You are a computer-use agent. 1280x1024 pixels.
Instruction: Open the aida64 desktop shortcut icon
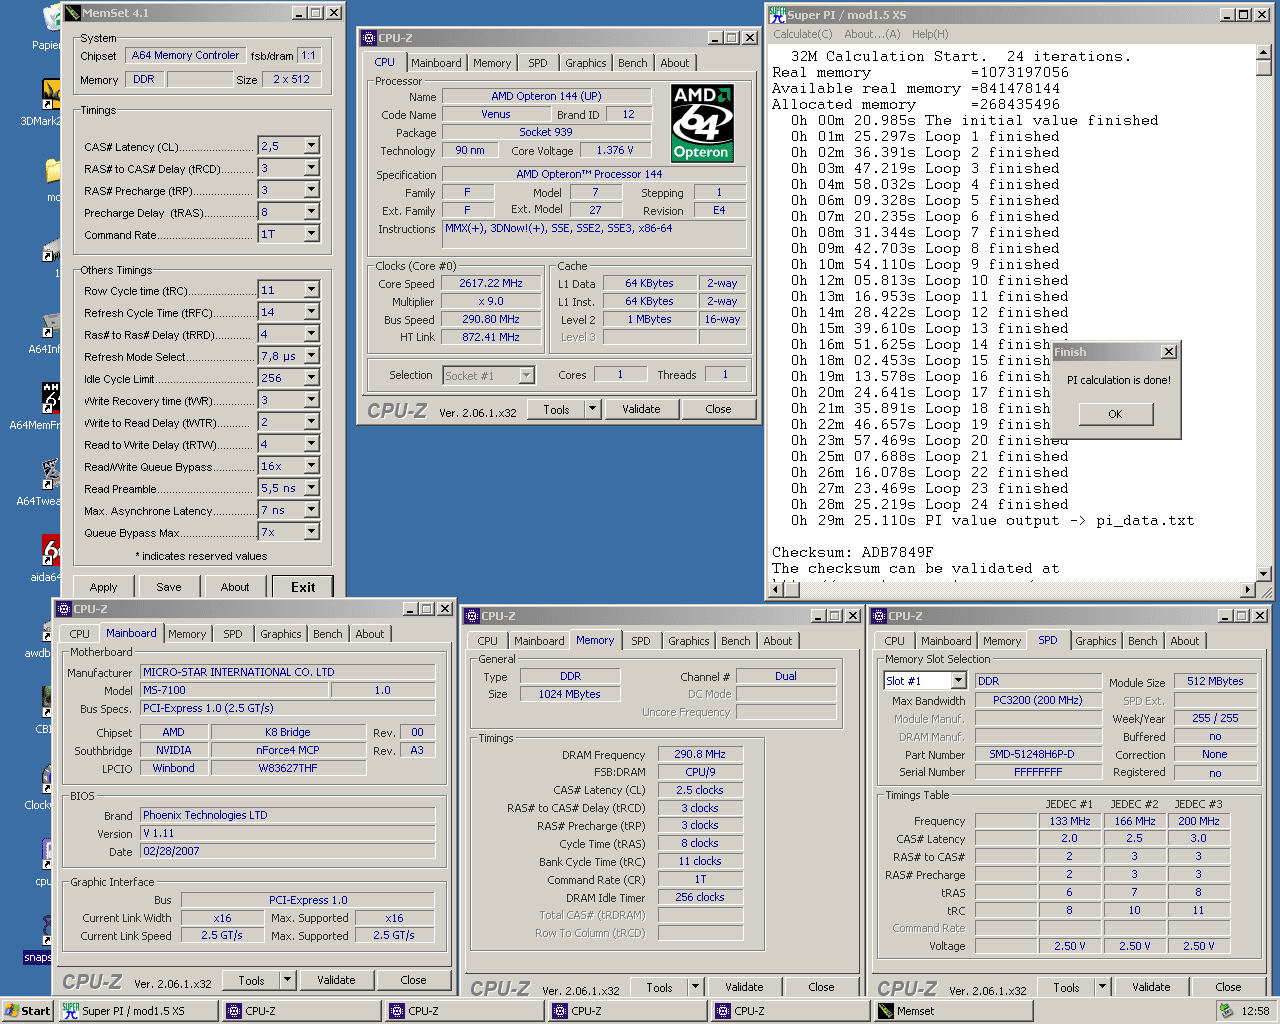tap(51, 550)
